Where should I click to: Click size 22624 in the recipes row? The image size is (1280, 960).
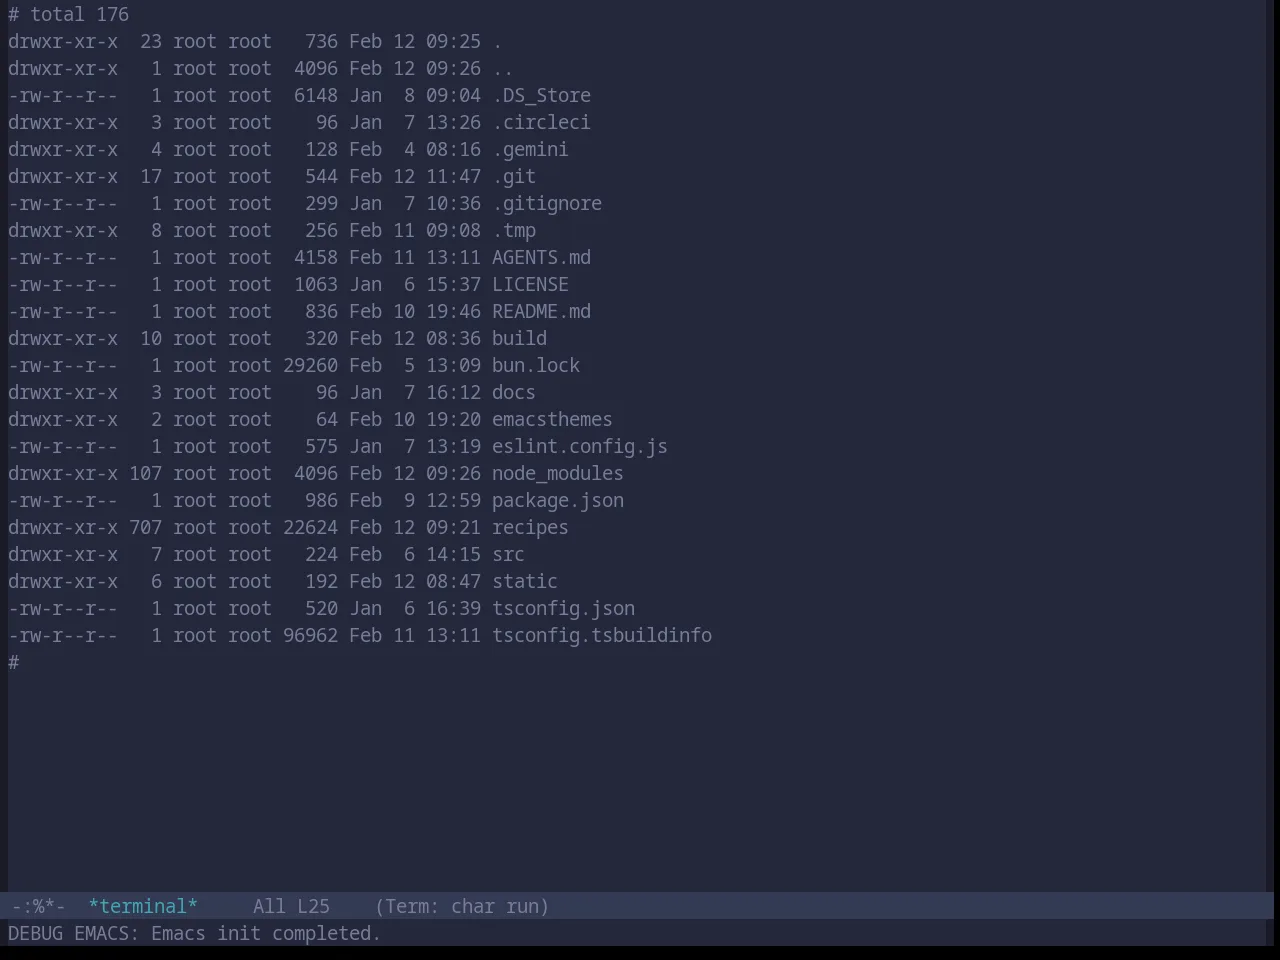point(310,527)
